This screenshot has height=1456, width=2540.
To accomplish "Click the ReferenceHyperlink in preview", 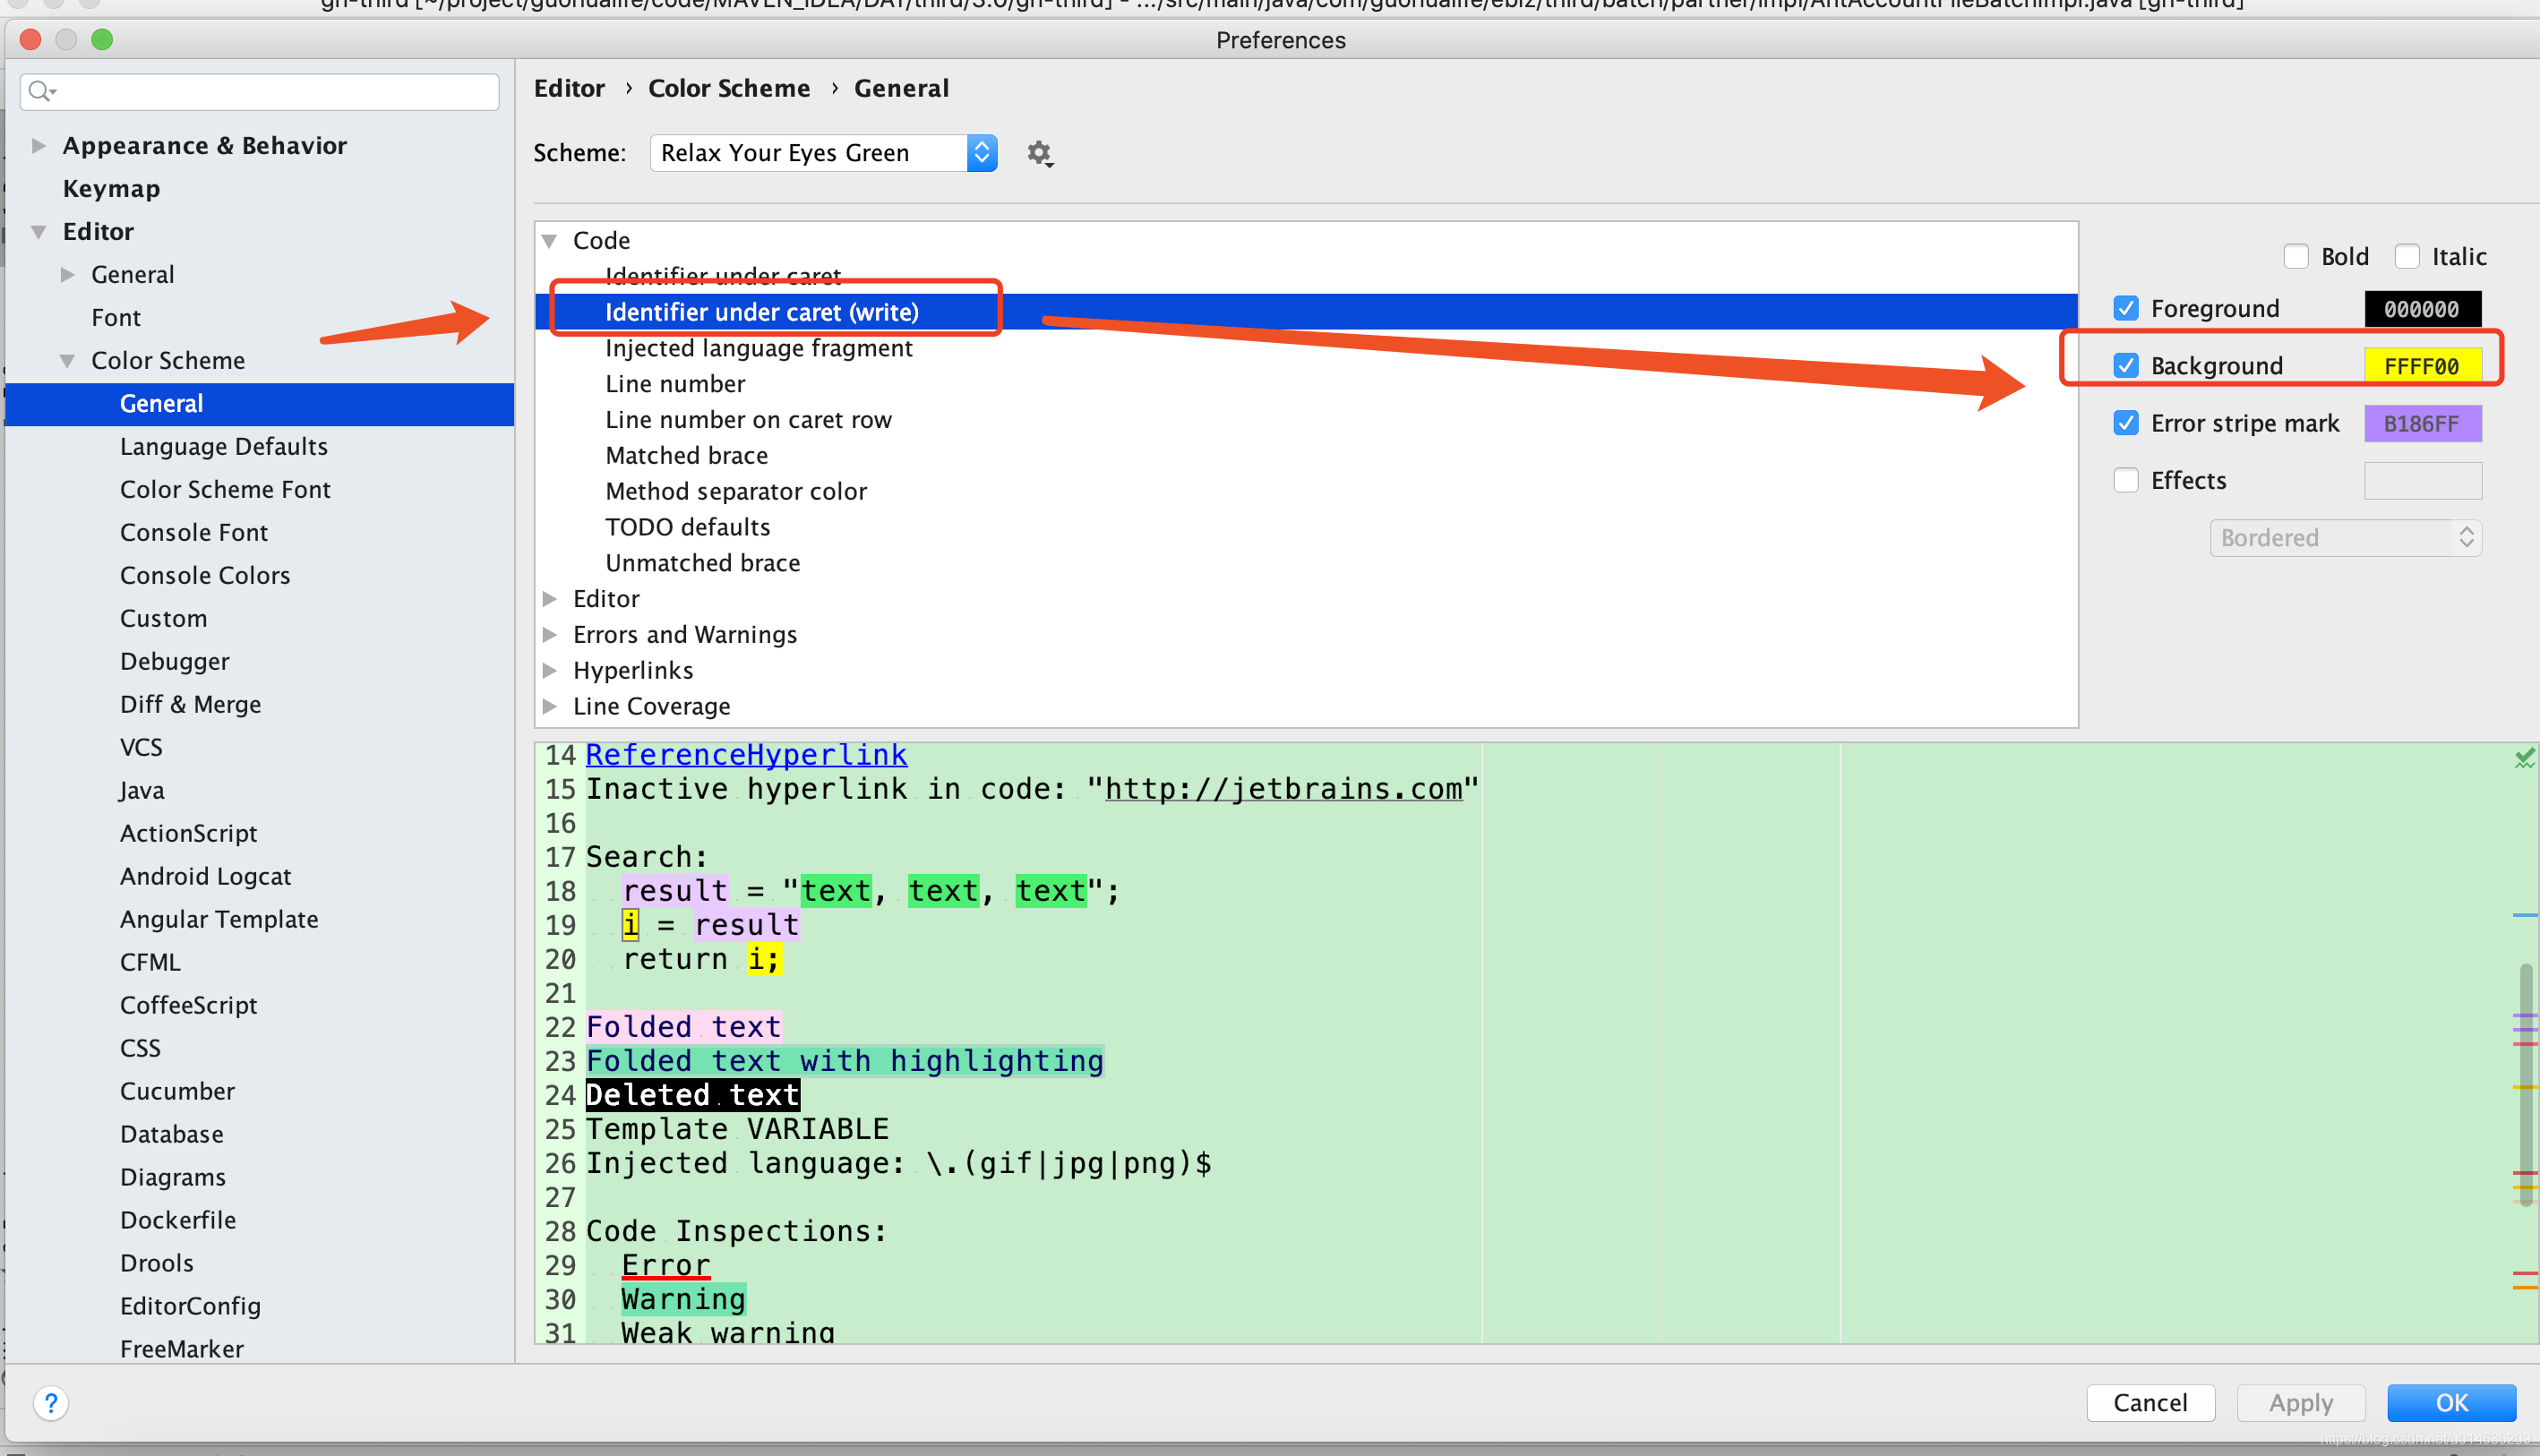I will [x=746, y=755].
